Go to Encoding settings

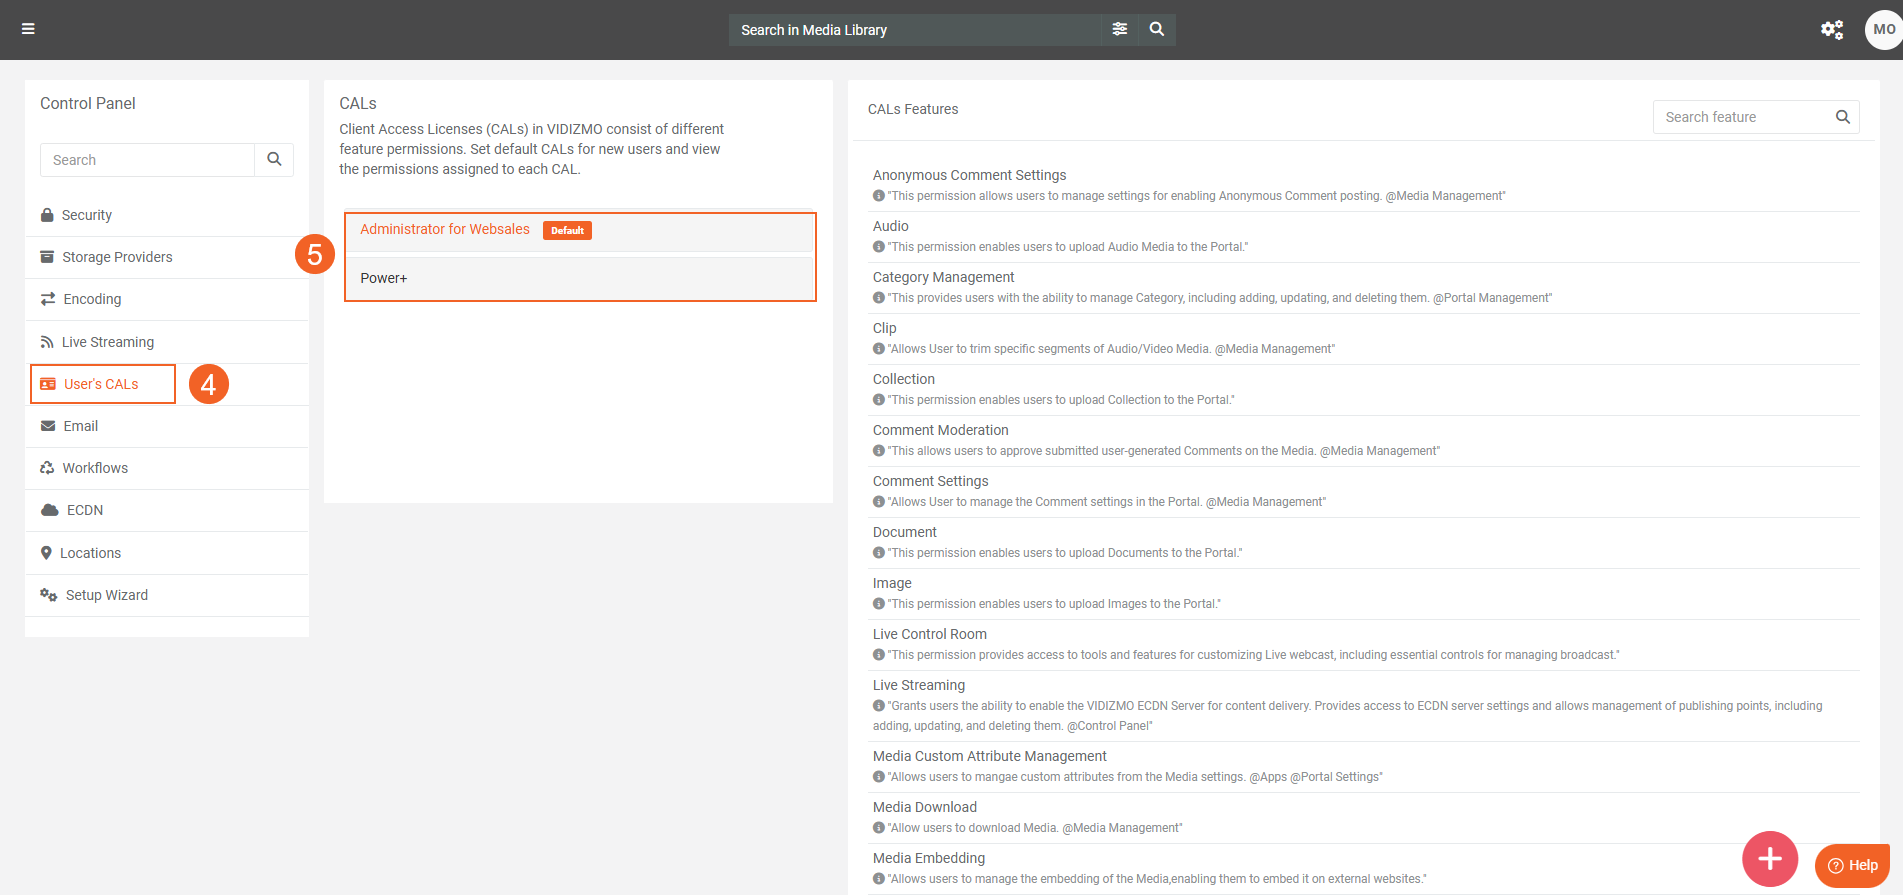pos(91,299)
